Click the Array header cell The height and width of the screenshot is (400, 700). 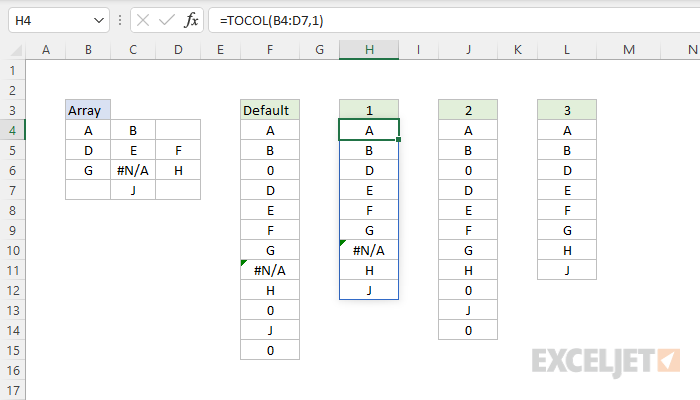[x=88, y=110]
